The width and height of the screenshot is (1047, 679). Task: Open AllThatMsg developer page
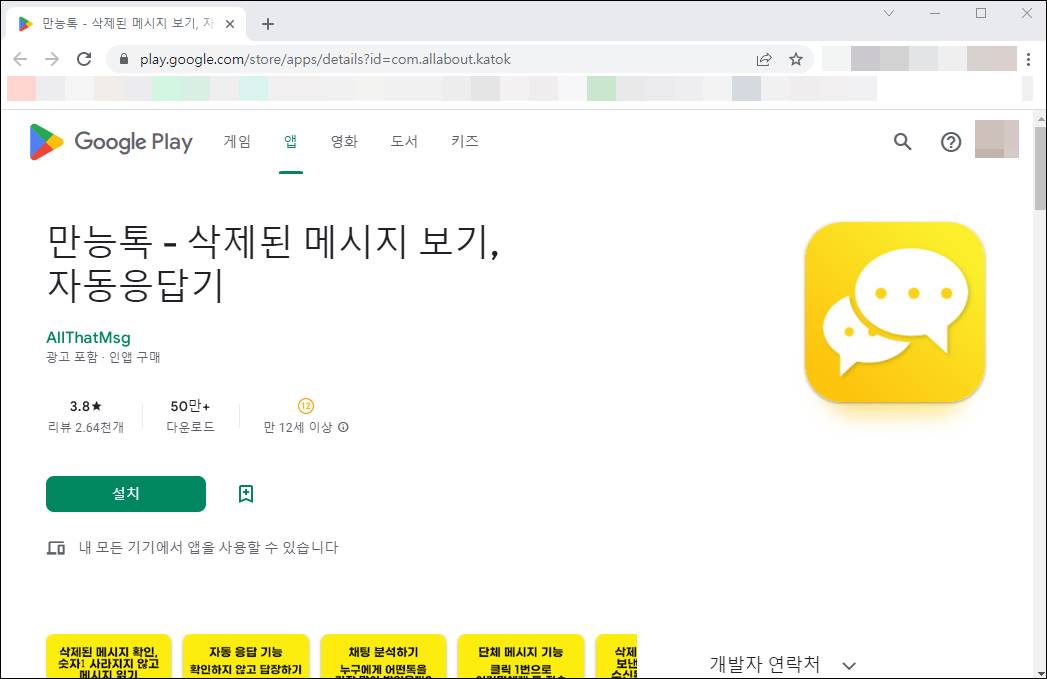point(88,338)
